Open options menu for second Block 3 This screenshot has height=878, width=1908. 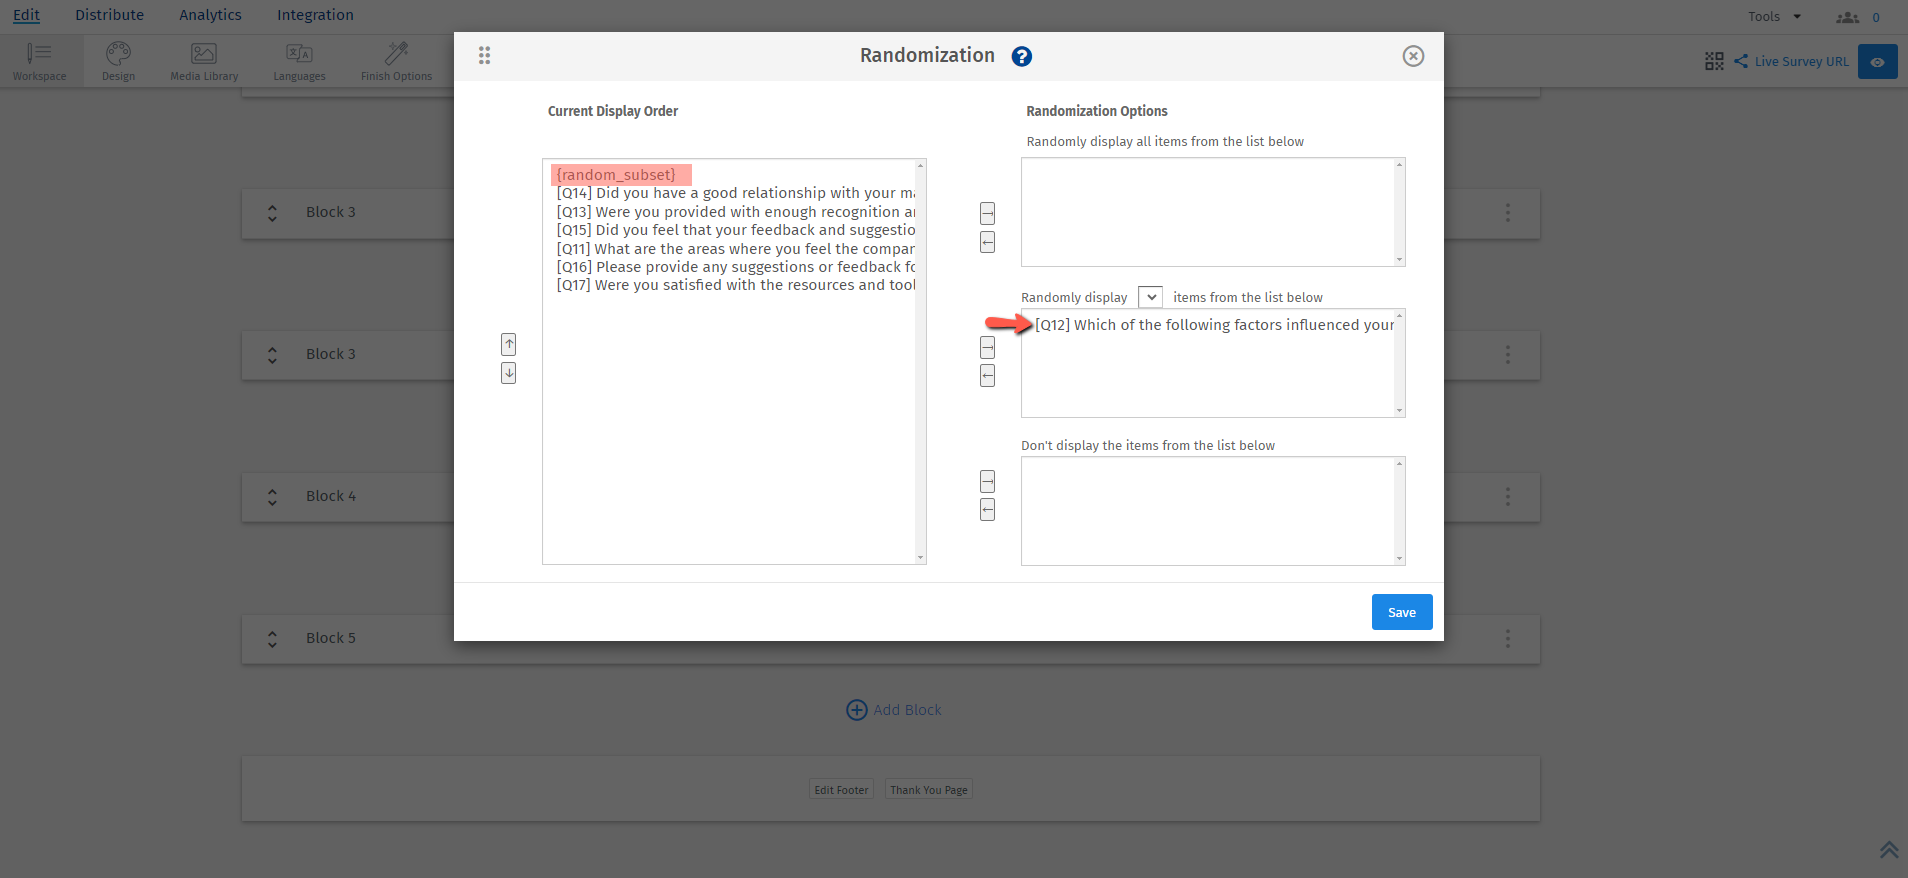pyautogui.click(x=1508, y=355)
